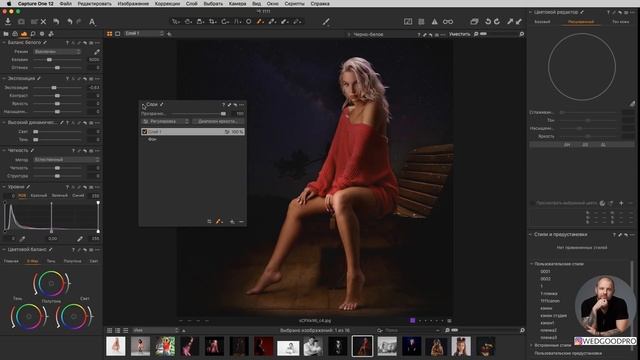Click the Import images toolbar icon

[8, 22]
